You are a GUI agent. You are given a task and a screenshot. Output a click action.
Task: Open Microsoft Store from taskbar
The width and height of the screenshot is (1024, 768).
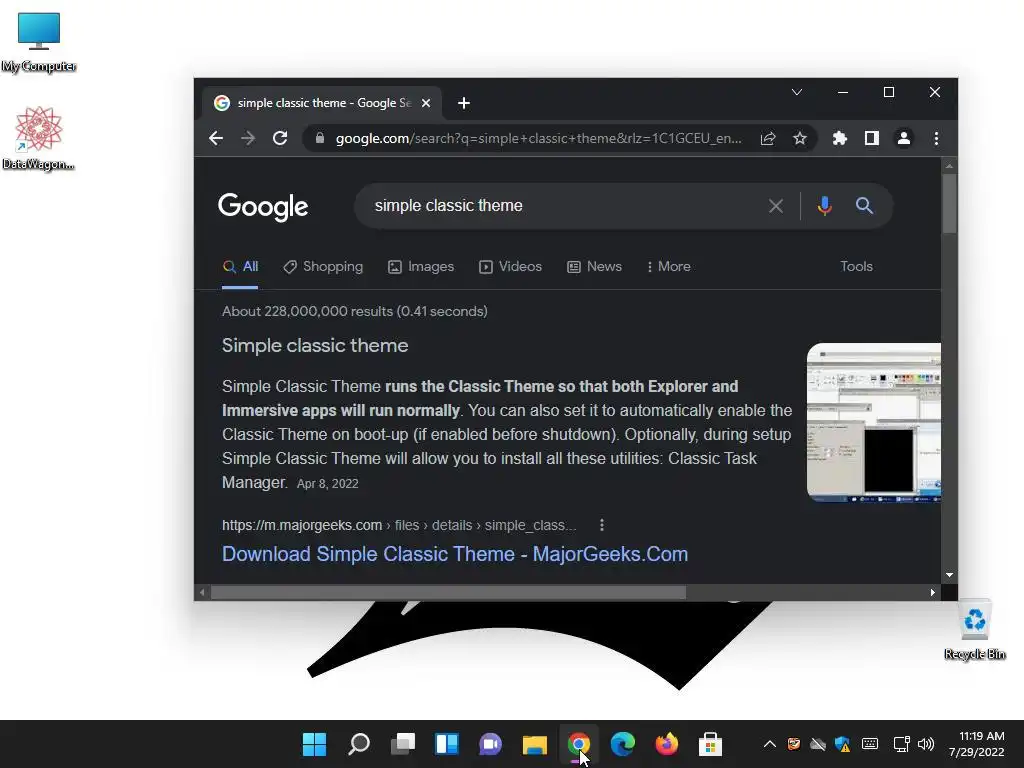point(710,744)
